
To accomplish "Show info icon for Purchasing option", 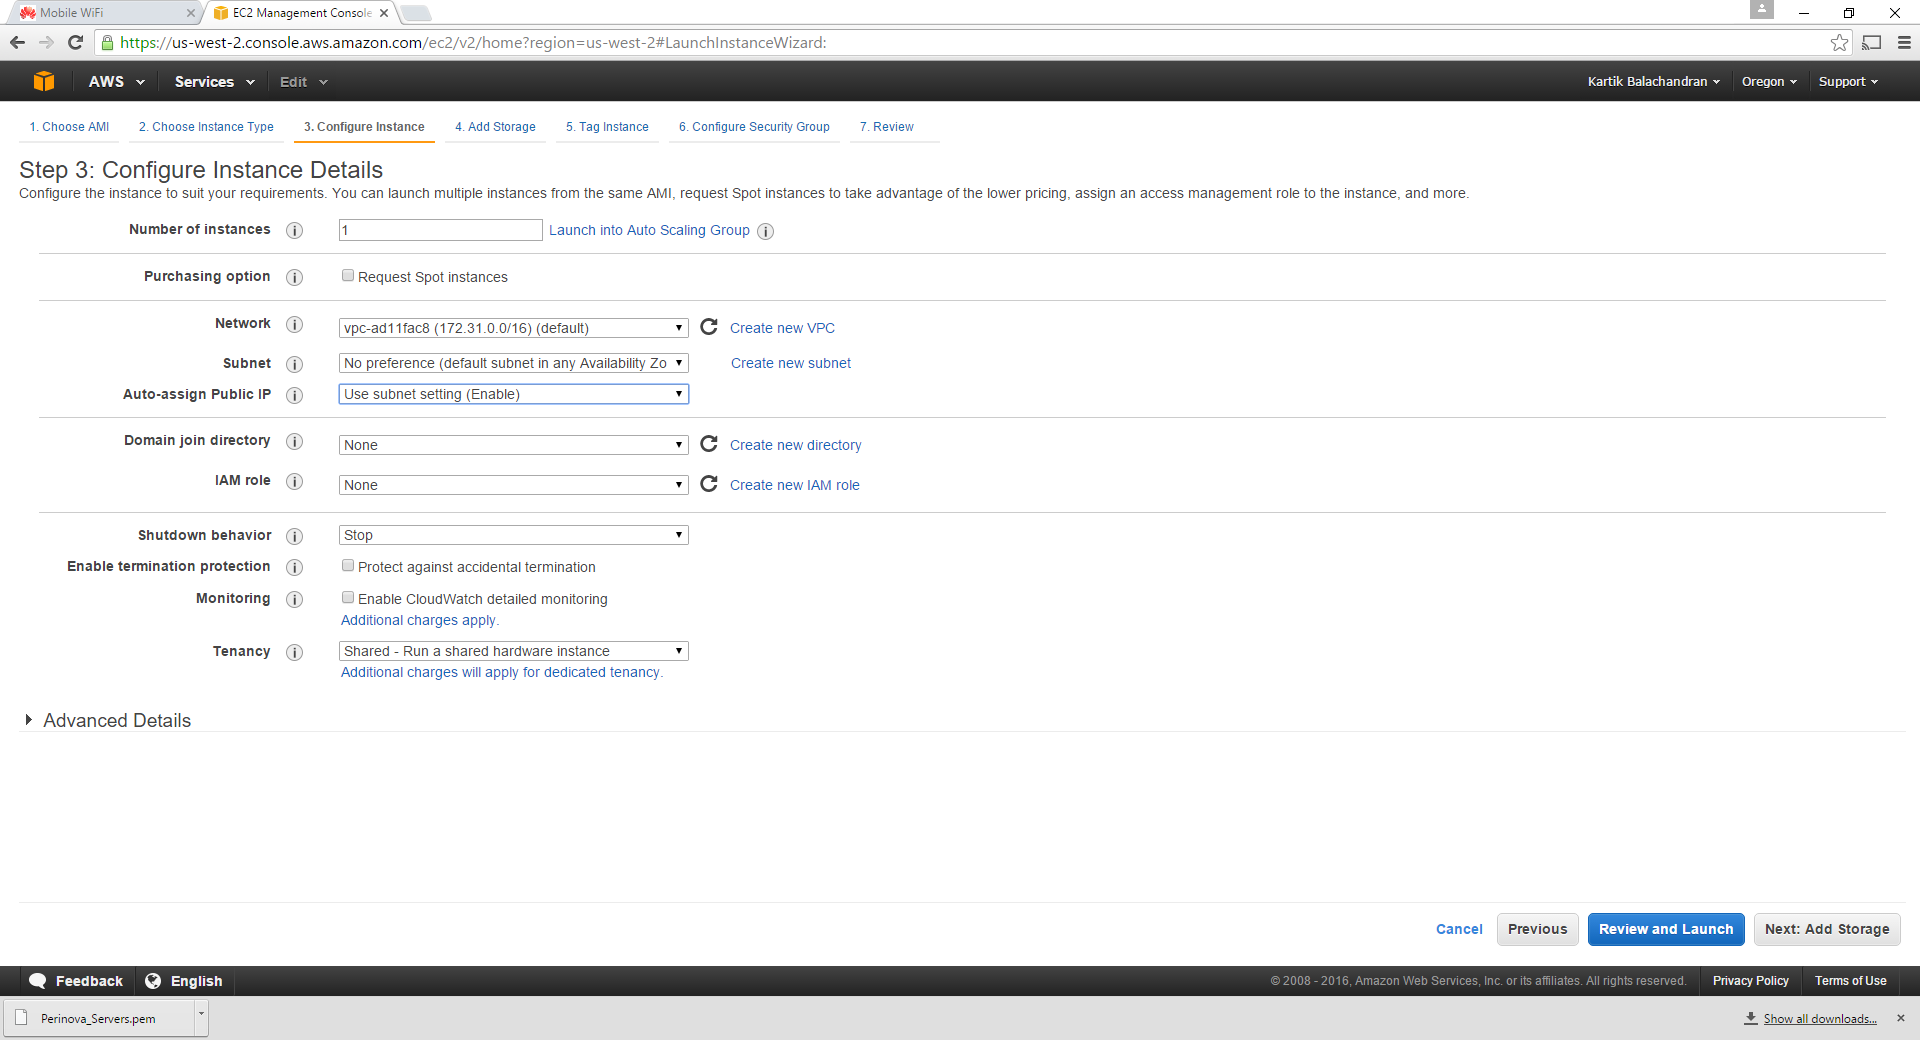I will click(294, 277).
